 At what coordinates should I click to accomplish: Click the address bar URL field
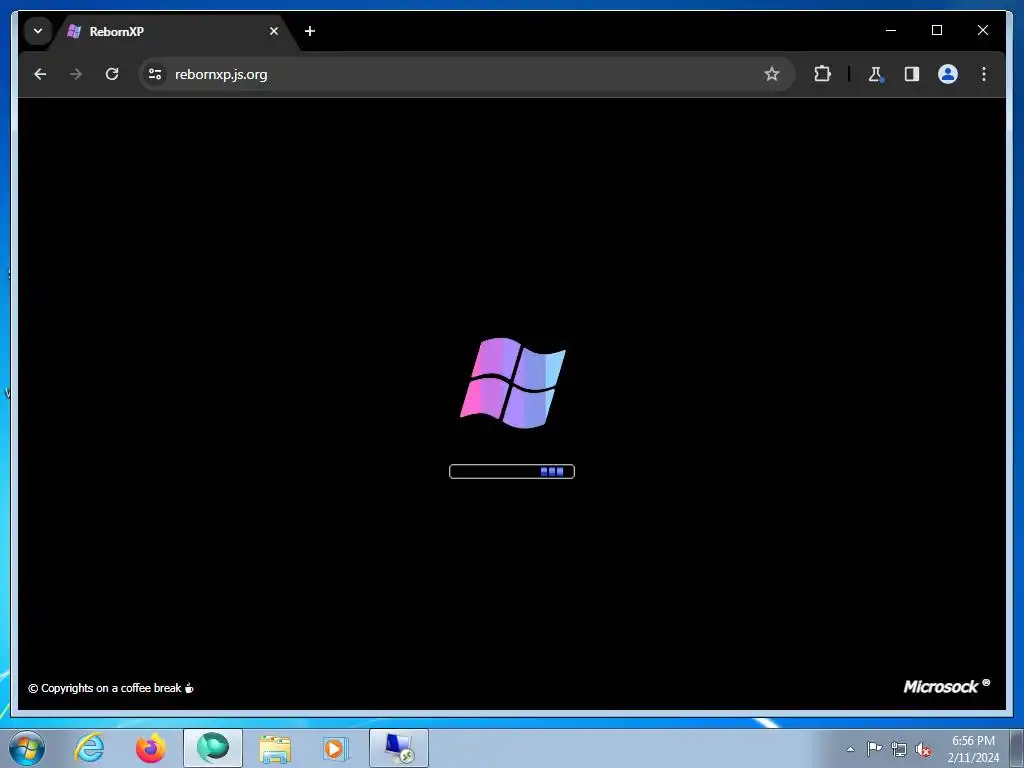pyautogui.click(x=466, y=74)
